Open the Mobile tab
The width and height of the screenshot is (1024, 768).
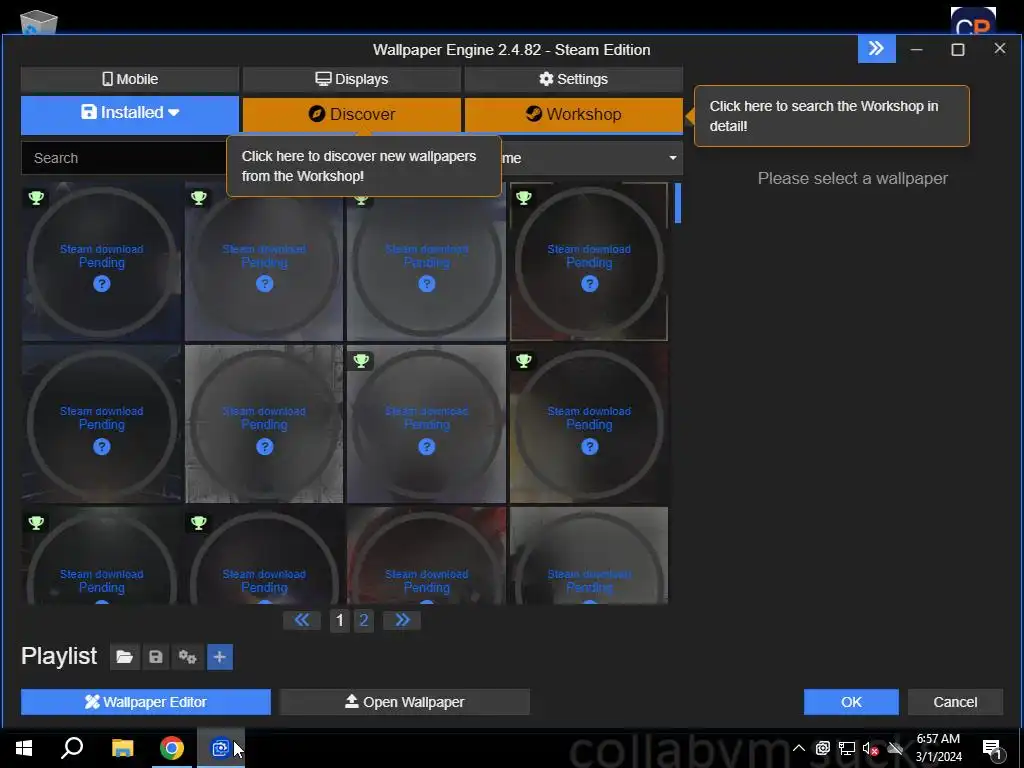coord(130,79)
